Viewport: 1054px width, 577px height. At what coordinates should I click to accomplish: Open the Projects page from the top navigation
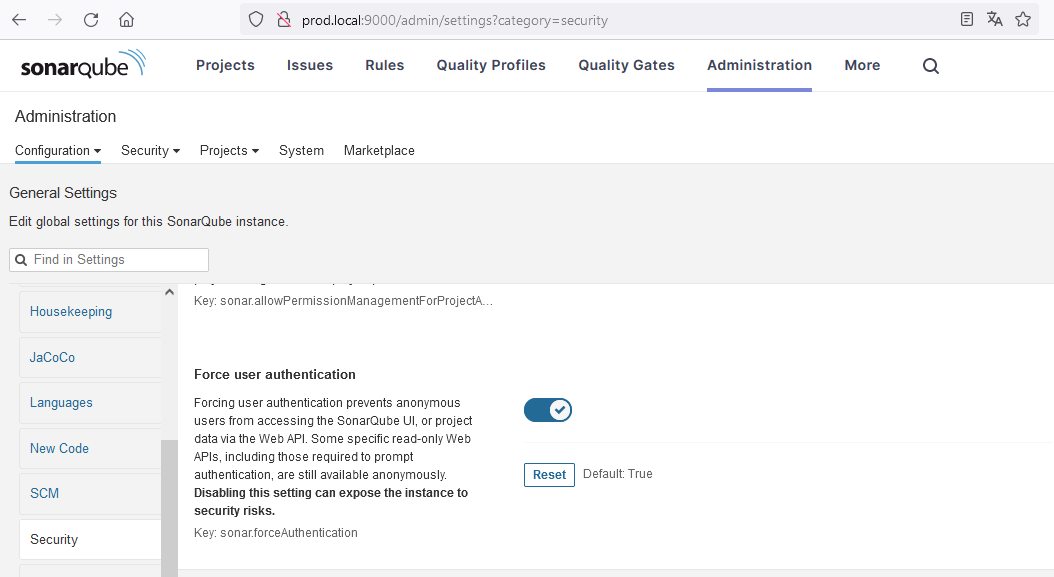click(225, 65)
